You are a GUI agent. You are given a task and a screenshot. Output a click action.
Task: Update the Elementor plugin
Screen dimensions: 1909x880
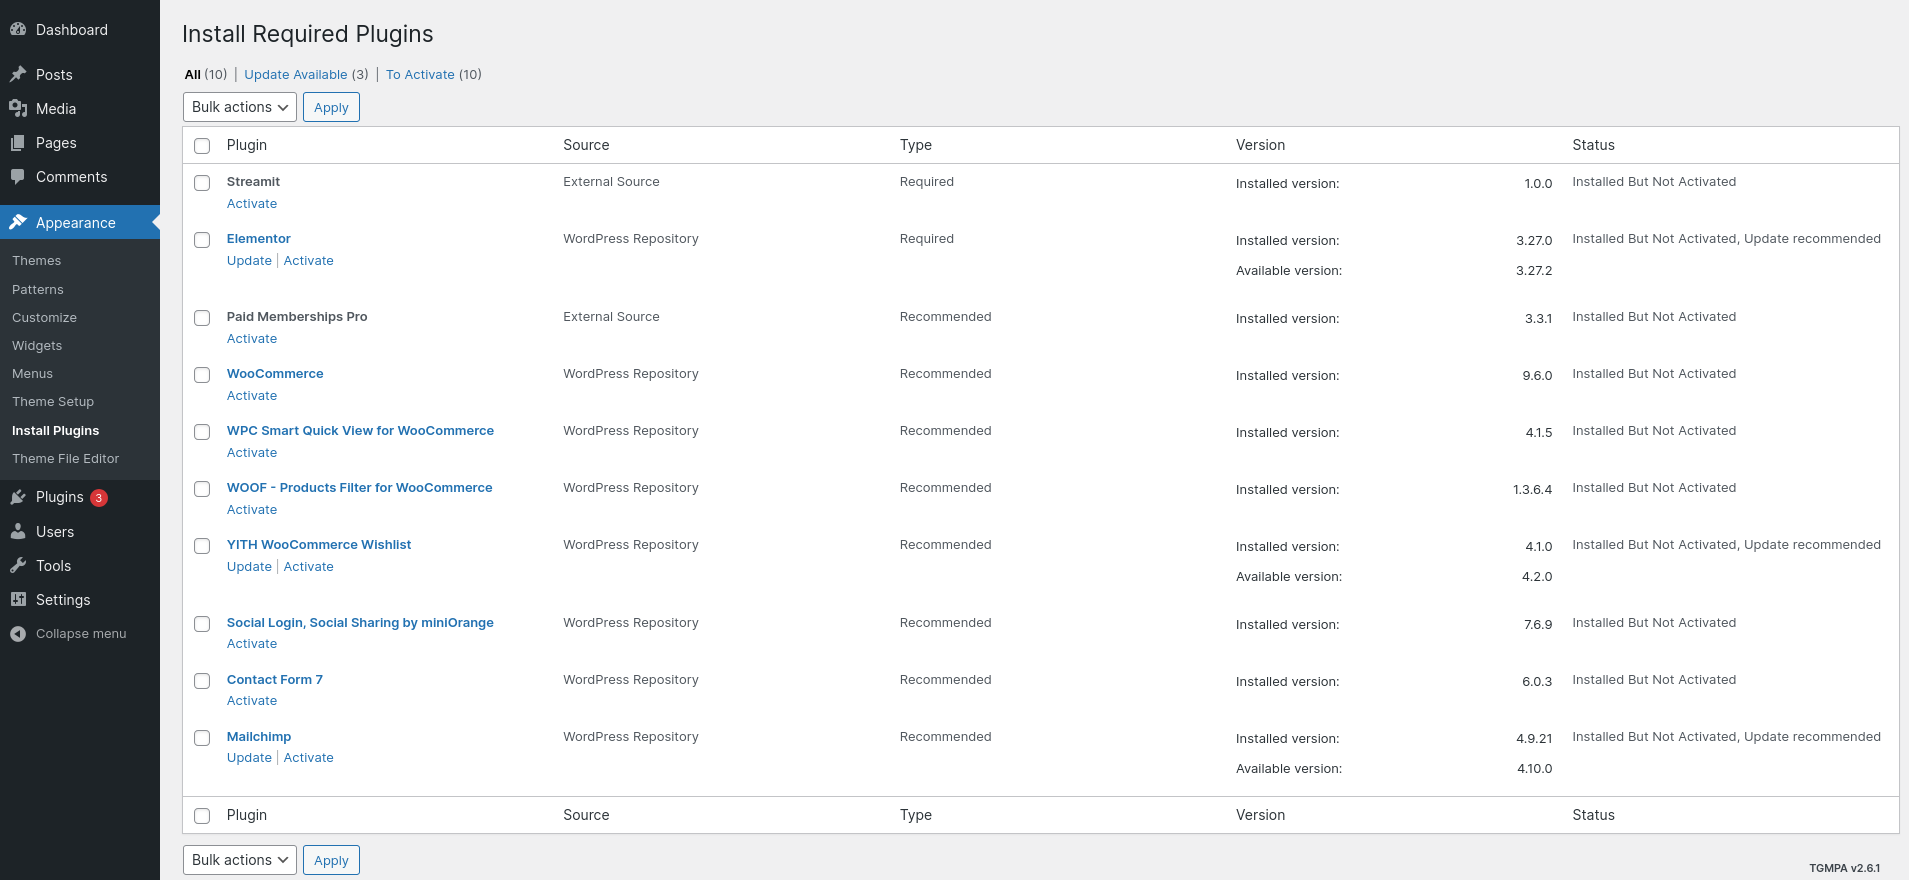(x=249, y=261)
